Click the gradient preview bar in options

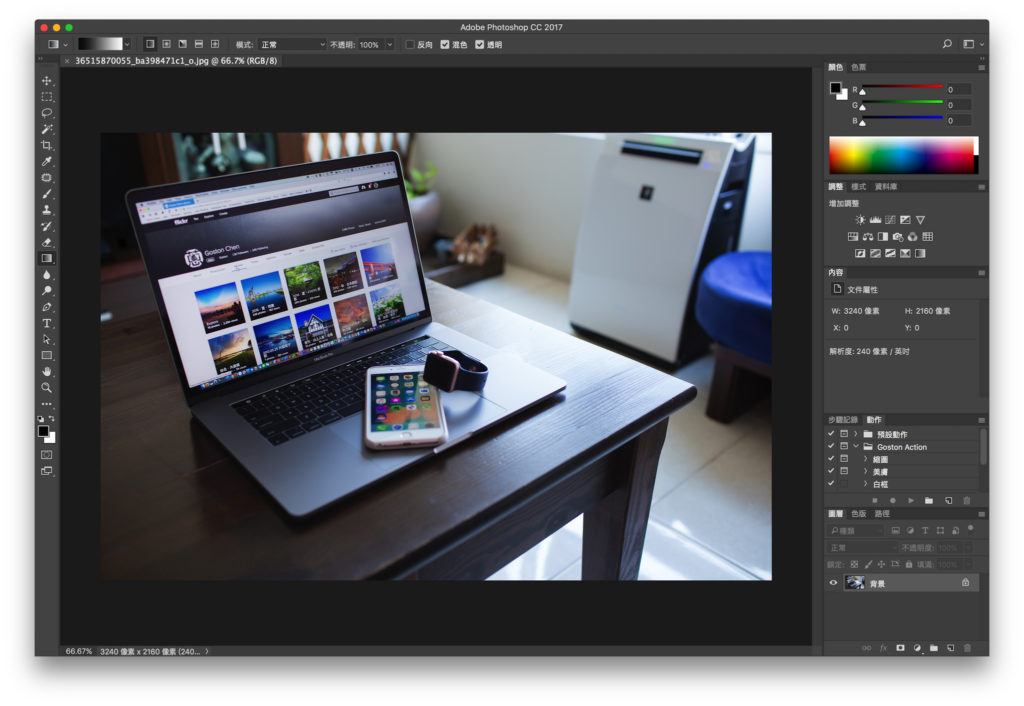pos(100,44)
